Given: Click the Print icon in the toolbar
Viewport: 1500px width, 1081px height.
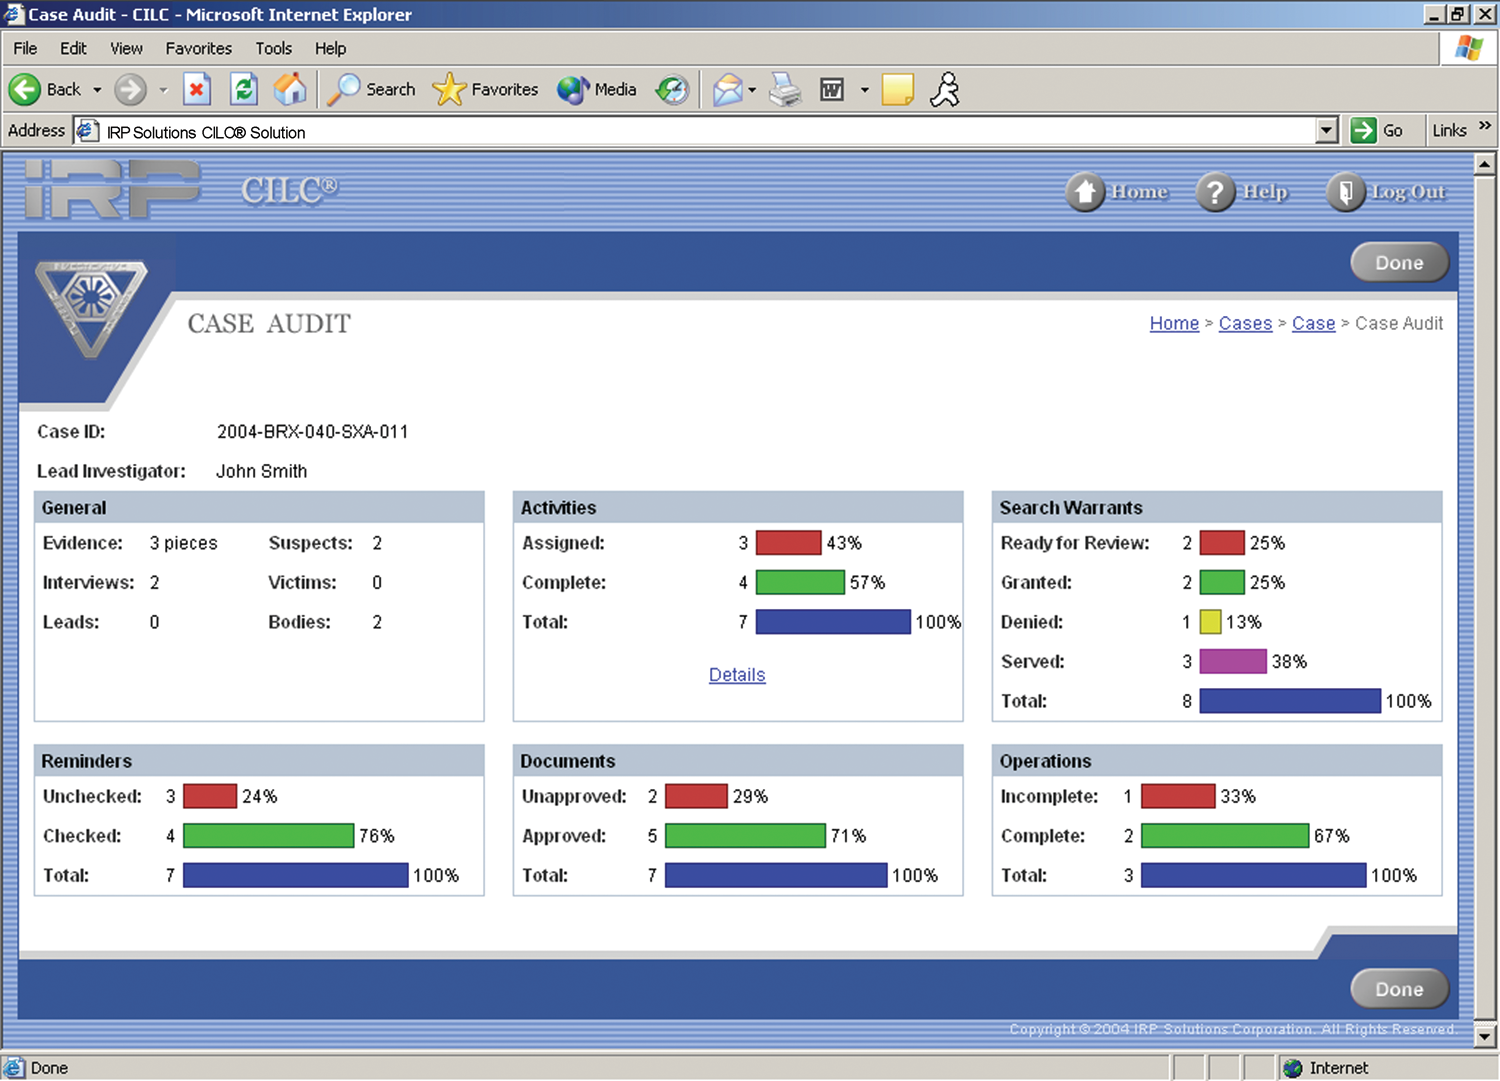Looking at the screenshot, I should 785,90.
